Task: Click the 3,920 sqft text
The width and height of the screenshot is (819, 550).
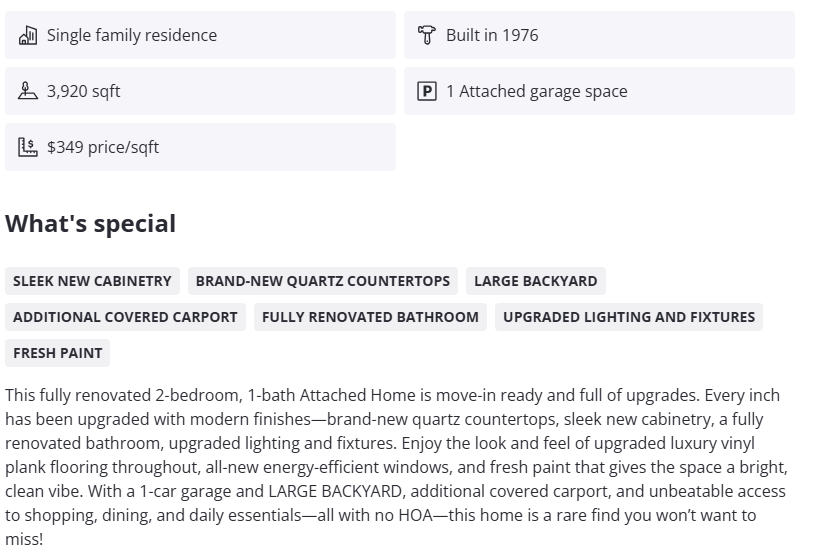Action: click(84, 91)
